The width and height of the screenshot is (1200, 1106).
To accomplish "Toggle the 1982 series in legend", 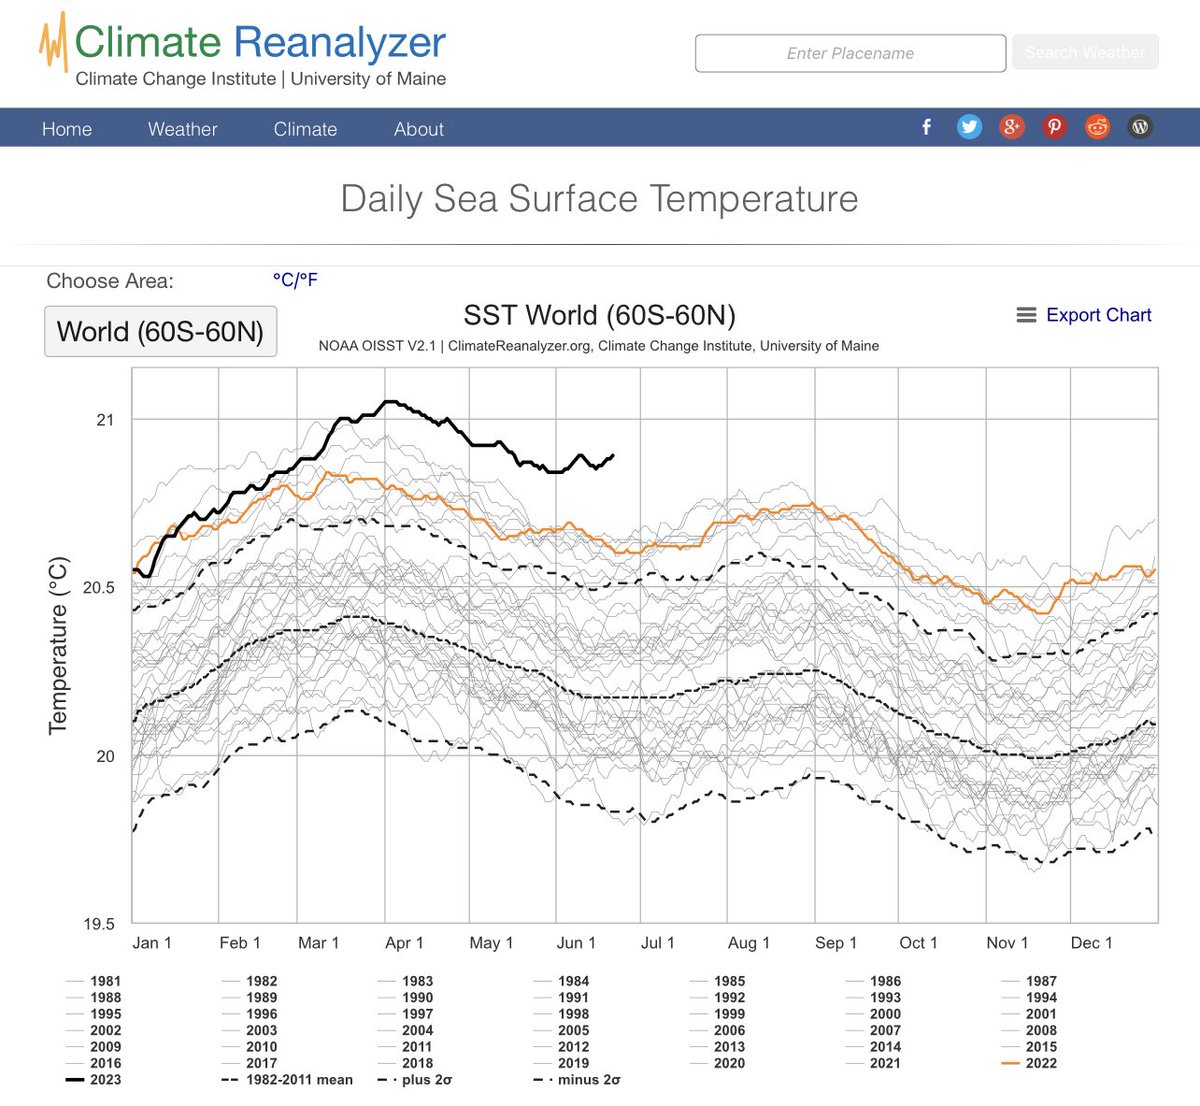I will (x=249, y=981).
